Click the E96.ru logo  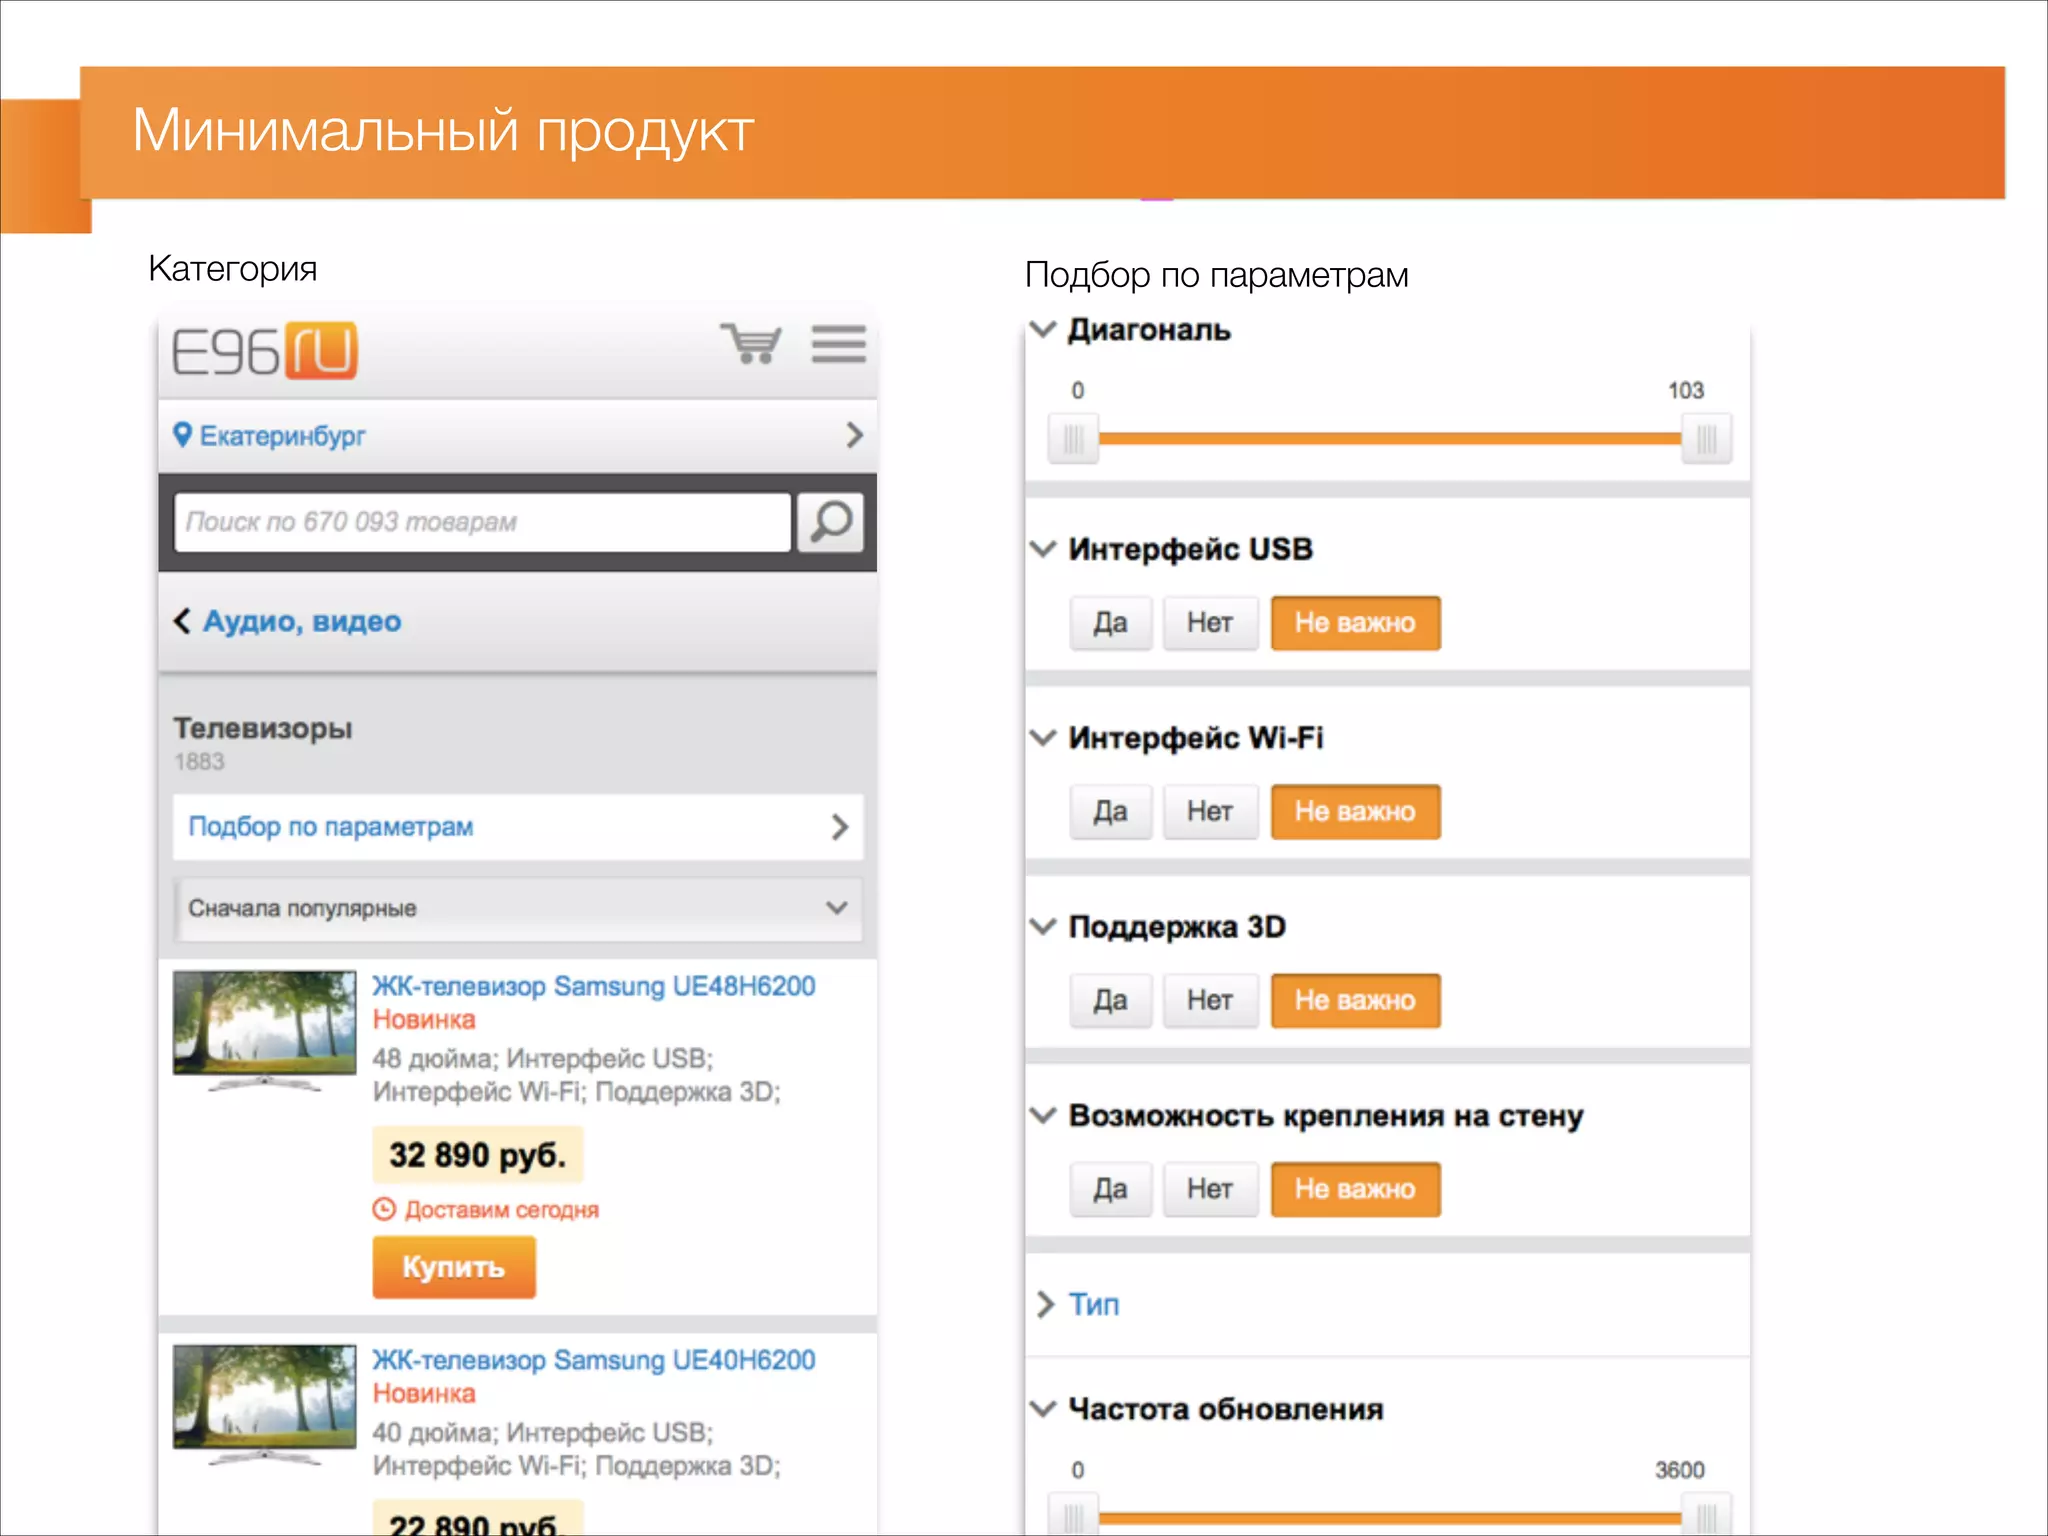pos(265,350)
